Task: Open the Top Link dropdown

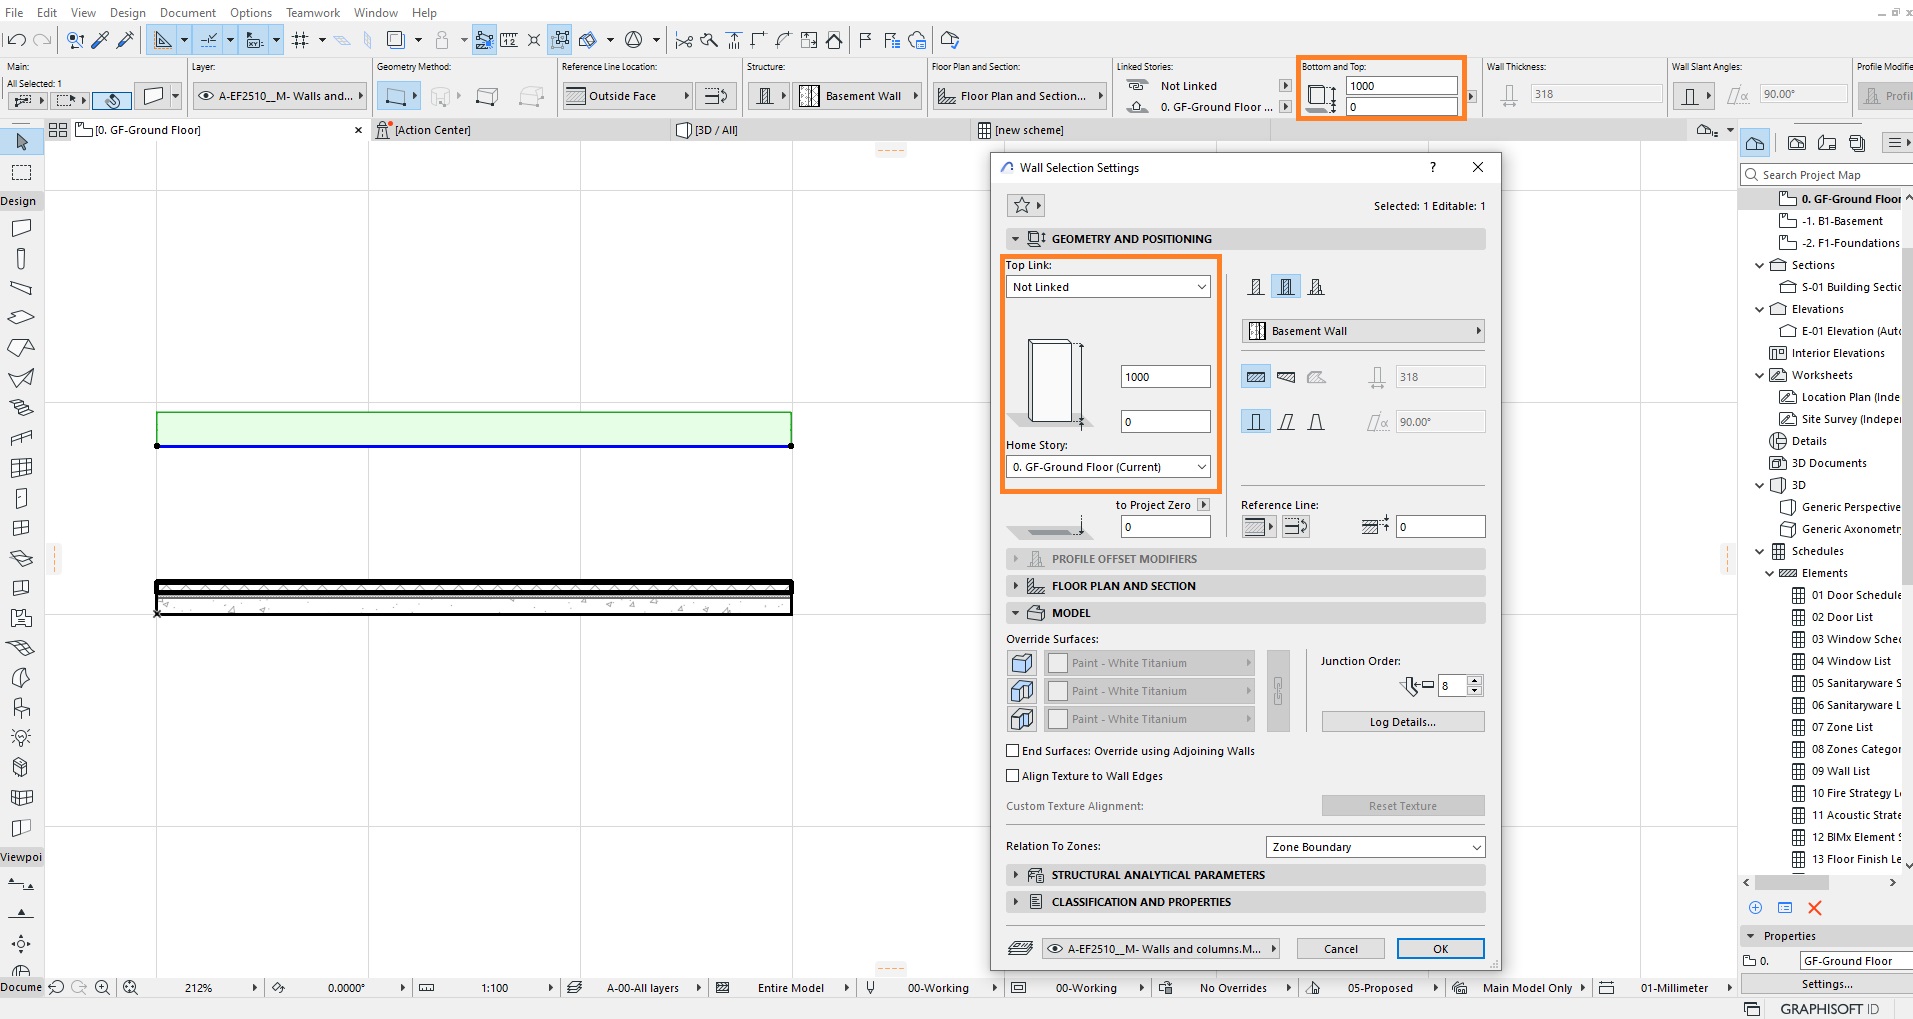Action: [x=1108, y=287]
